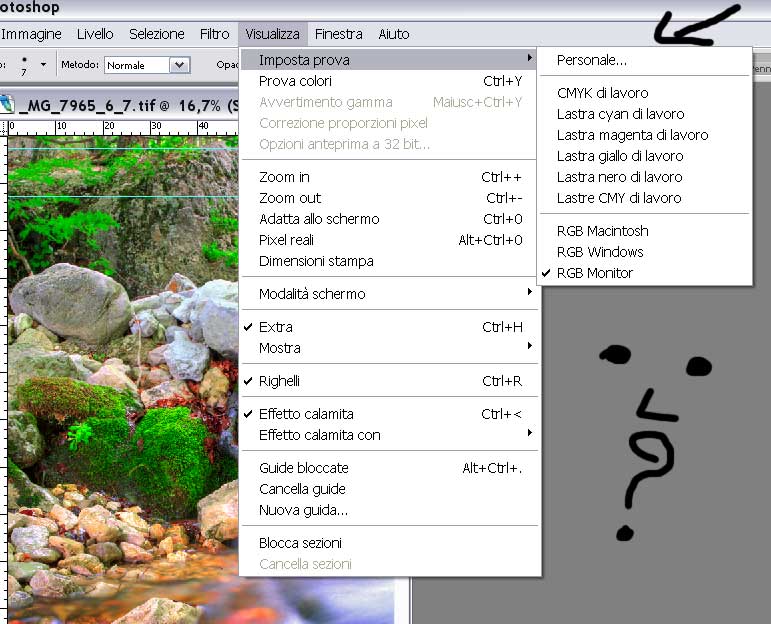Open the Livello menu
The height and width of the screenshot is (624, 771).
pos(95,34)
